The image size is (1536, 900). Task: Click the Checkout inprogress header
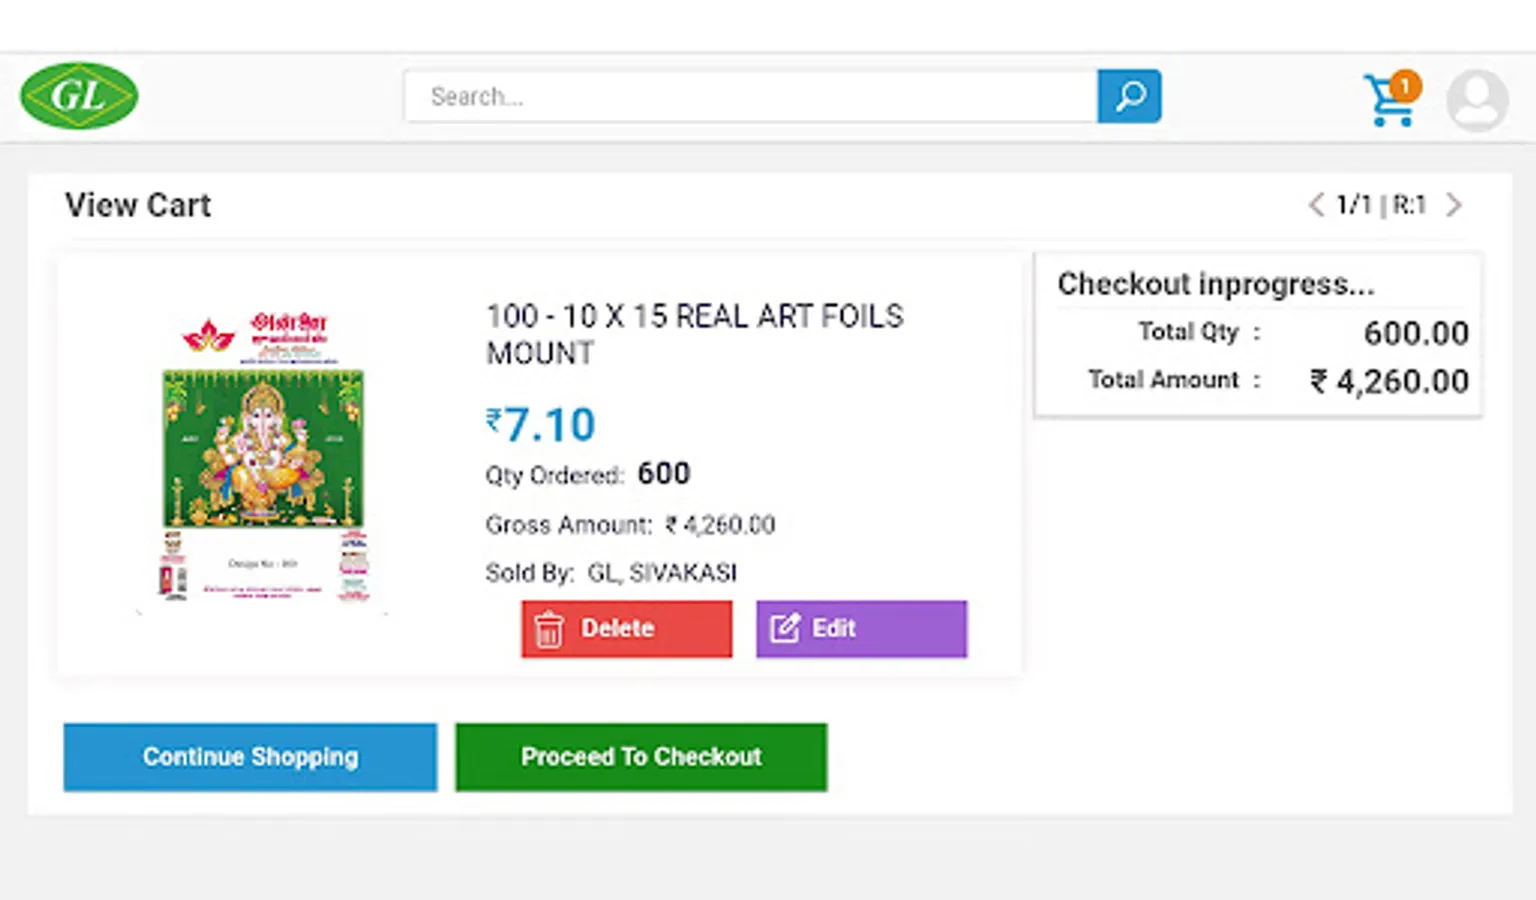pyautogui.click(x=1216, y=284)
